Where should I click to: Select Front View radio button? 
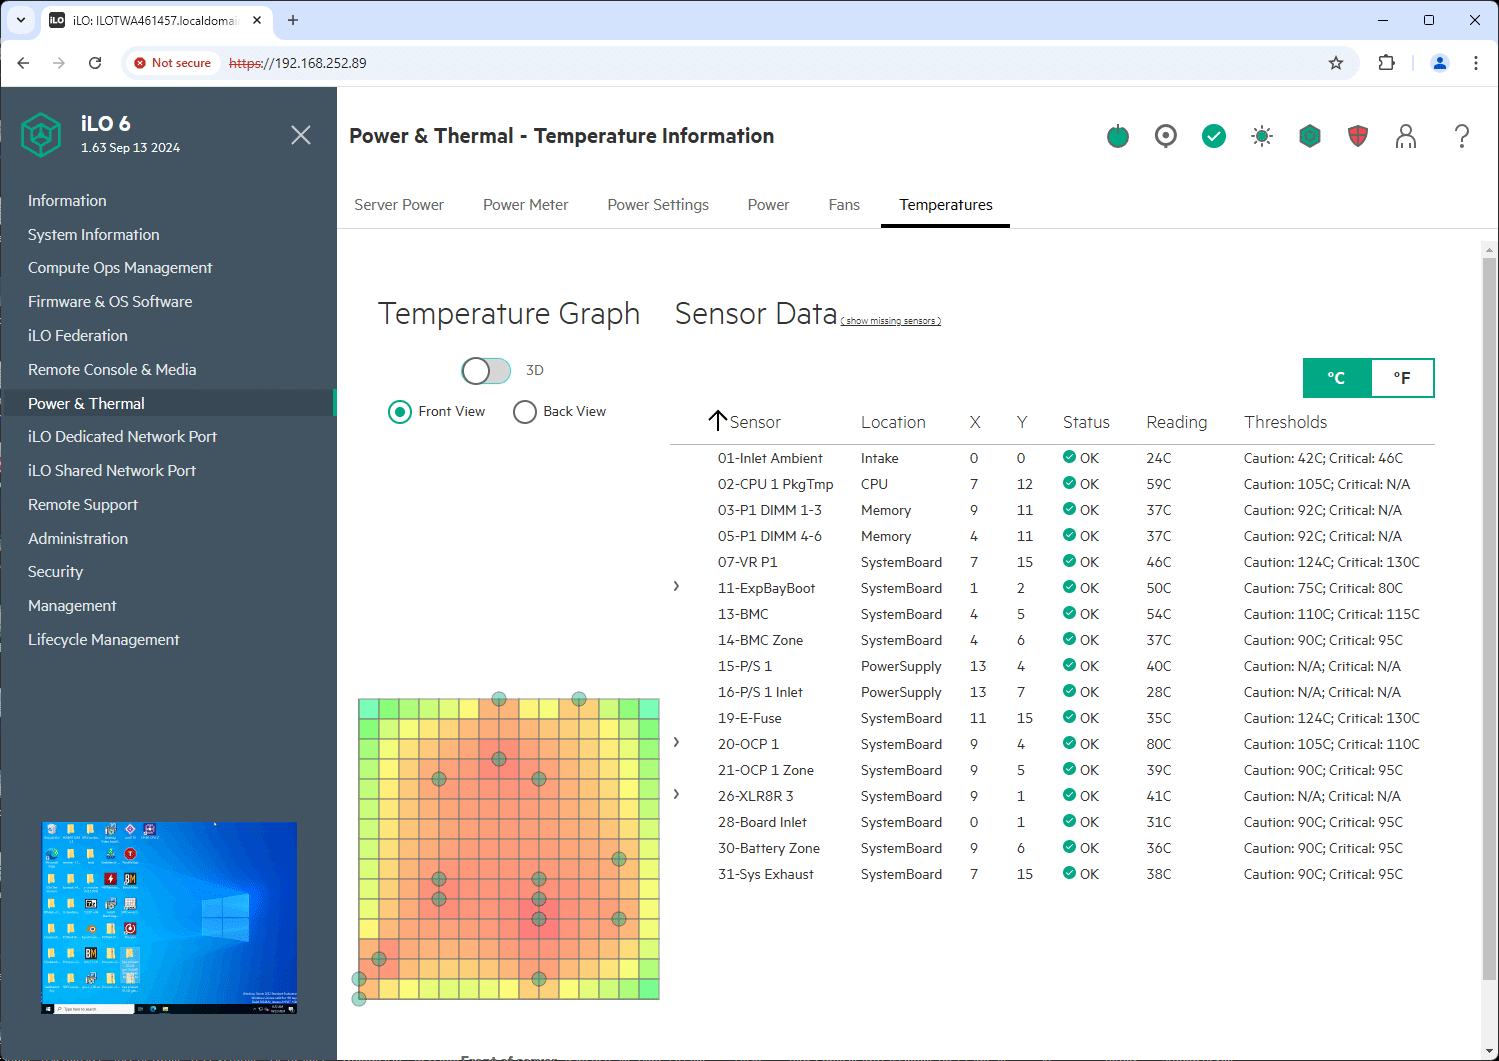point(400,412)
